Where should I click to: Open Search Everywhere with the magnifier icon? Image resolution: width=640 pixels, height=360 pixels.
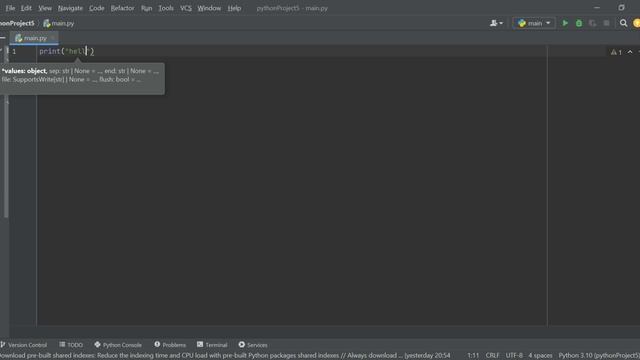pyautogui.click(x=623, y=23)
